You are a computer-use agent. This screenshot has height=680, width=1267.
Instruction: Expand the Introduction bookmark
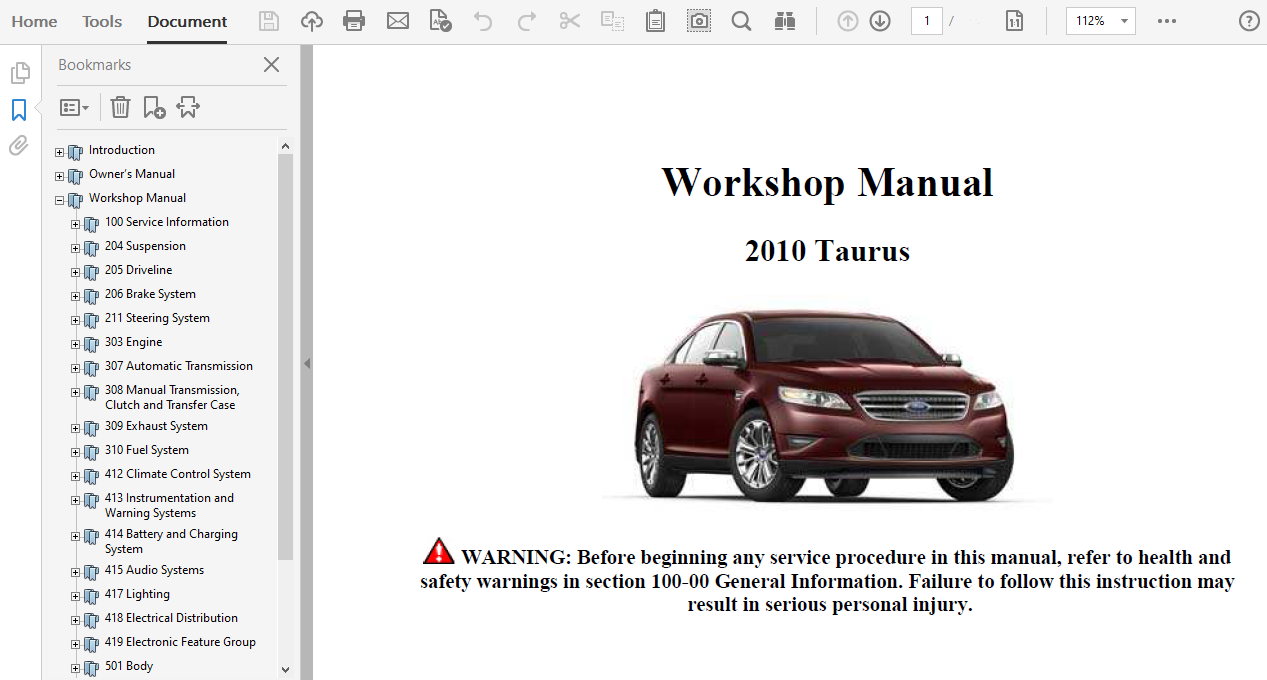pyautogui.click(x=60, y=152)
